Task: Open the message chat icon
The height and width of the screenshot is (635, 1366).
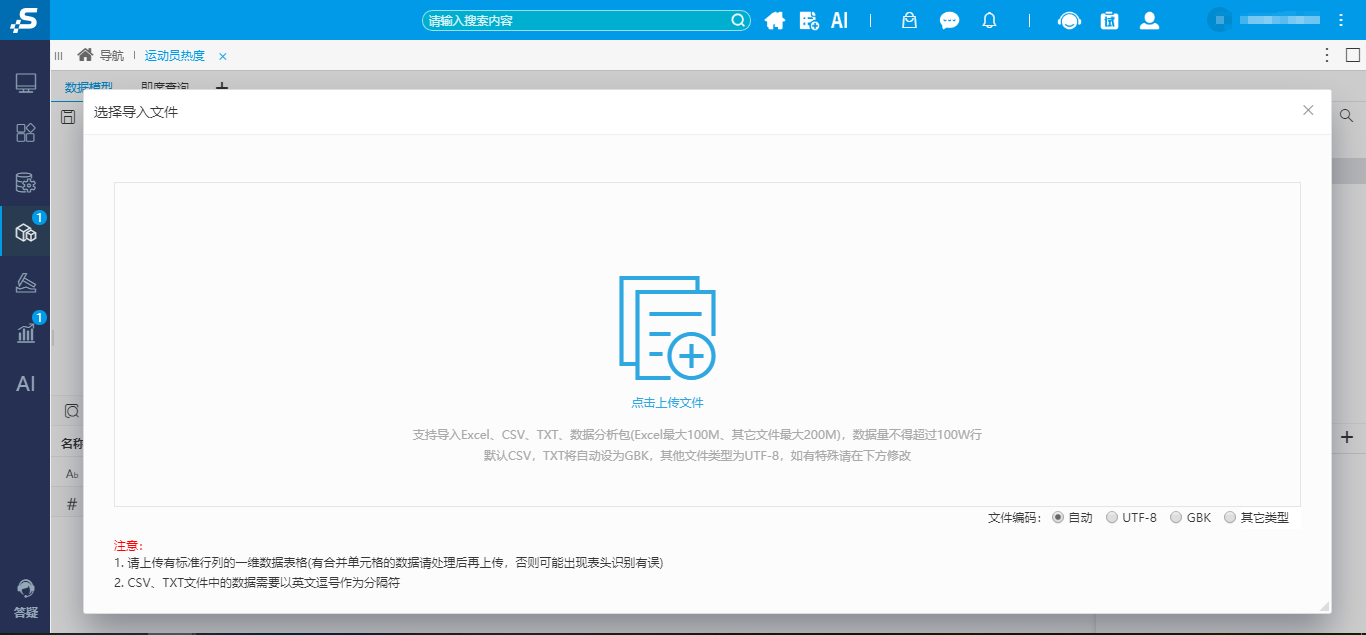Action: click(949, 20)
